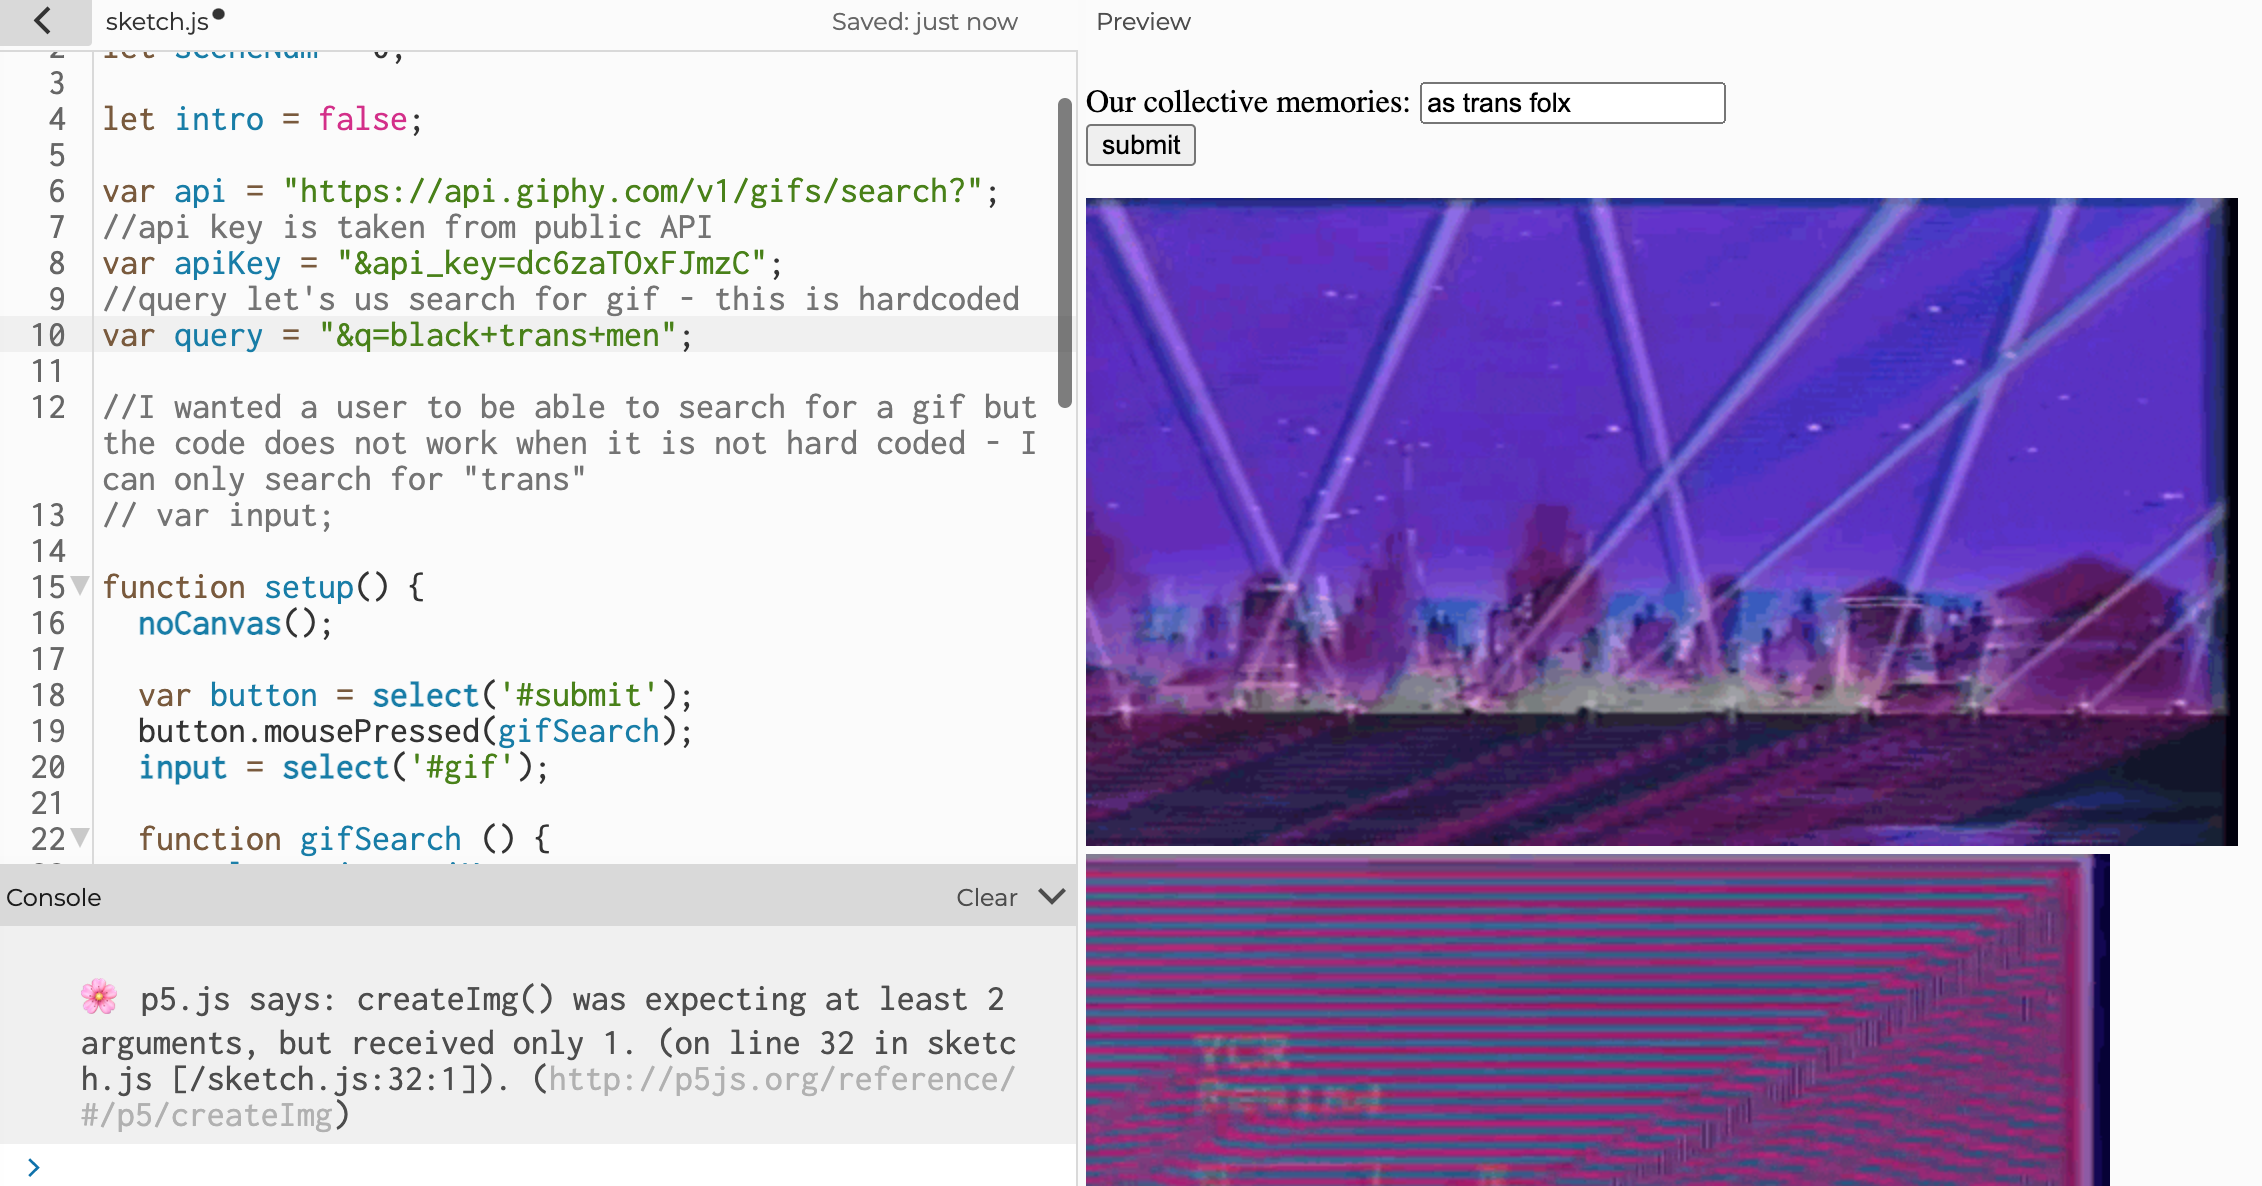Click 'let intro = false' on line 4
This screenshot has width=2262, height=1186.
click(262, 119)
